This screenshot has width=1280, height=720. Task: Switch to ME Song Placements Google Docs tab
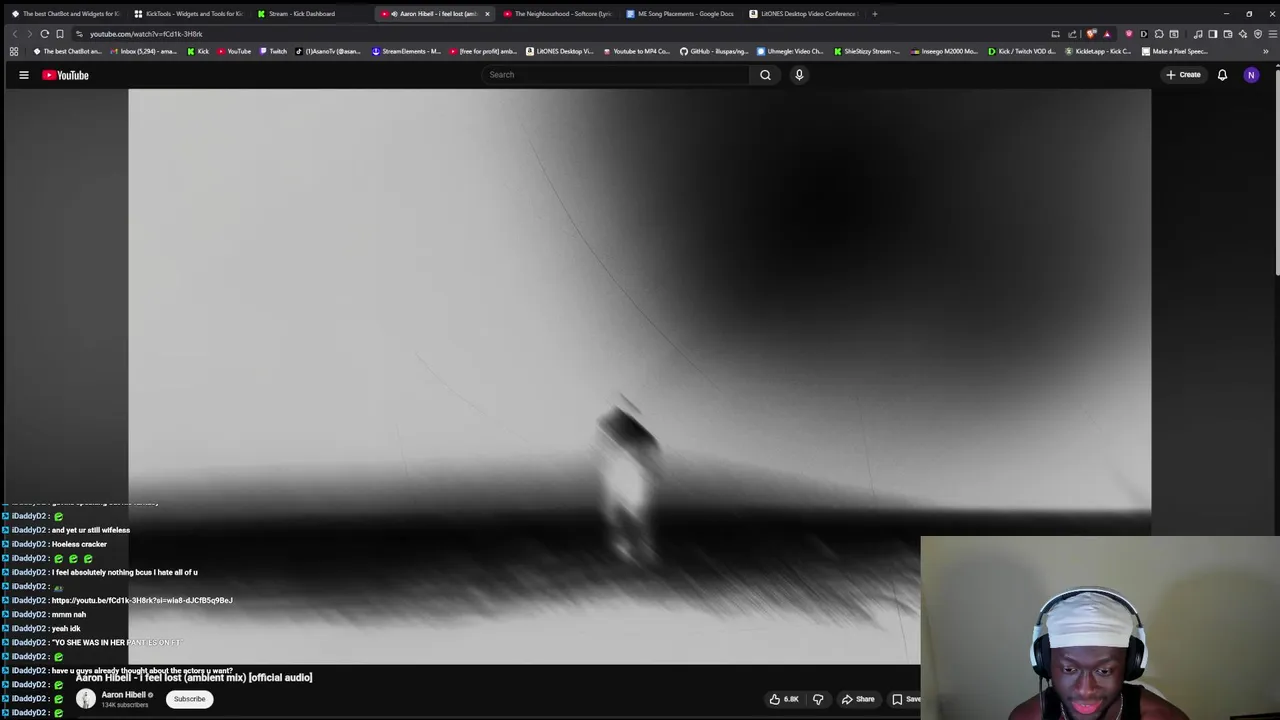pos(680,14)
